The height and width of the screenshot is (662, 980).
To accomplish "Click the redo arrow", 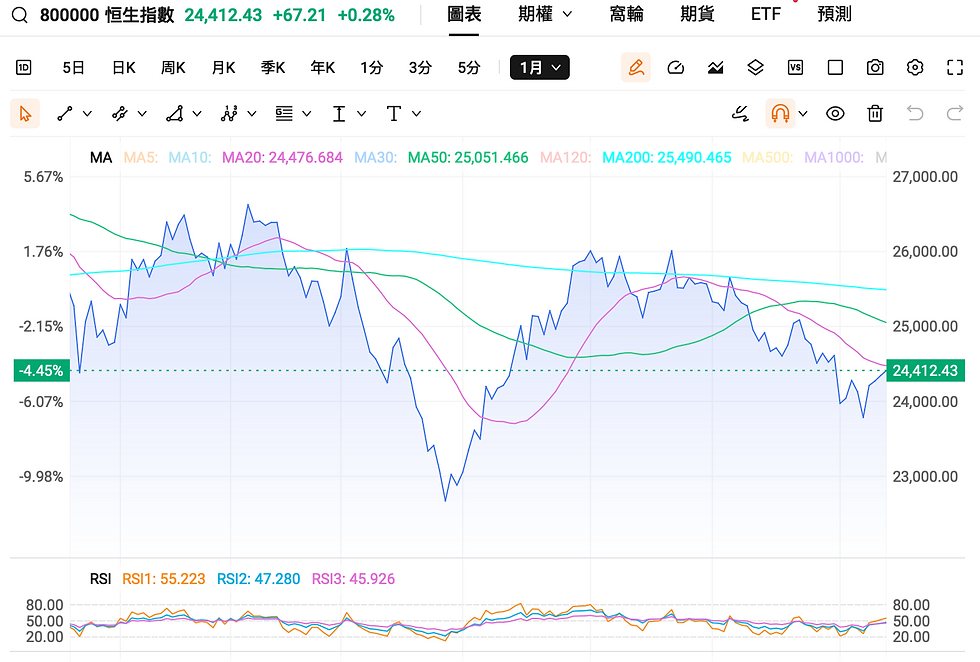I will coord(955,114).
